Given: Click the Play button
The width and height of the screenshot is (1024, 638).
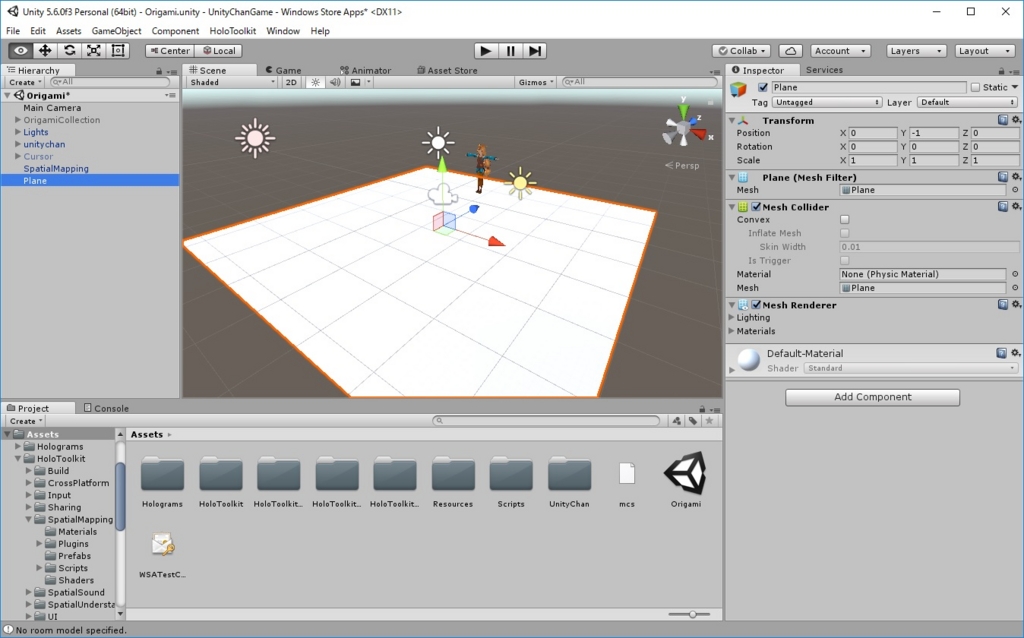Looking at the screenshot, I should point(485,50).
